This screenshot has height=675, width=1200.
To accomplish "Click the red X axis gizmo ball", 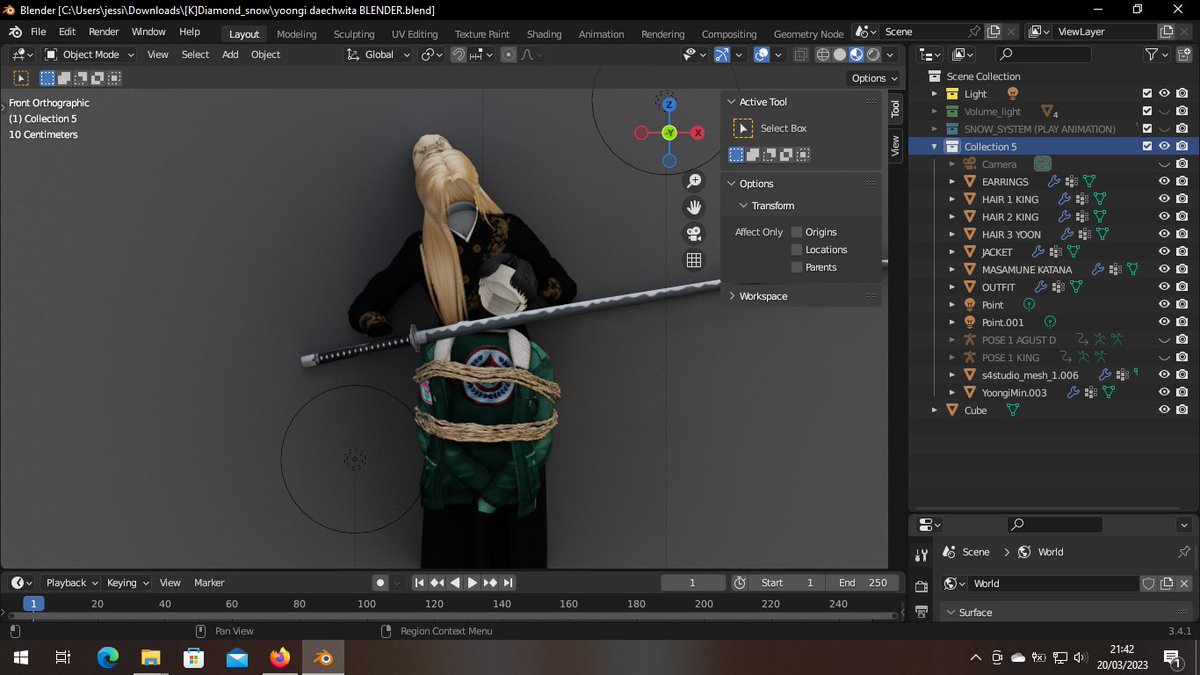I will tap(698, 132).
